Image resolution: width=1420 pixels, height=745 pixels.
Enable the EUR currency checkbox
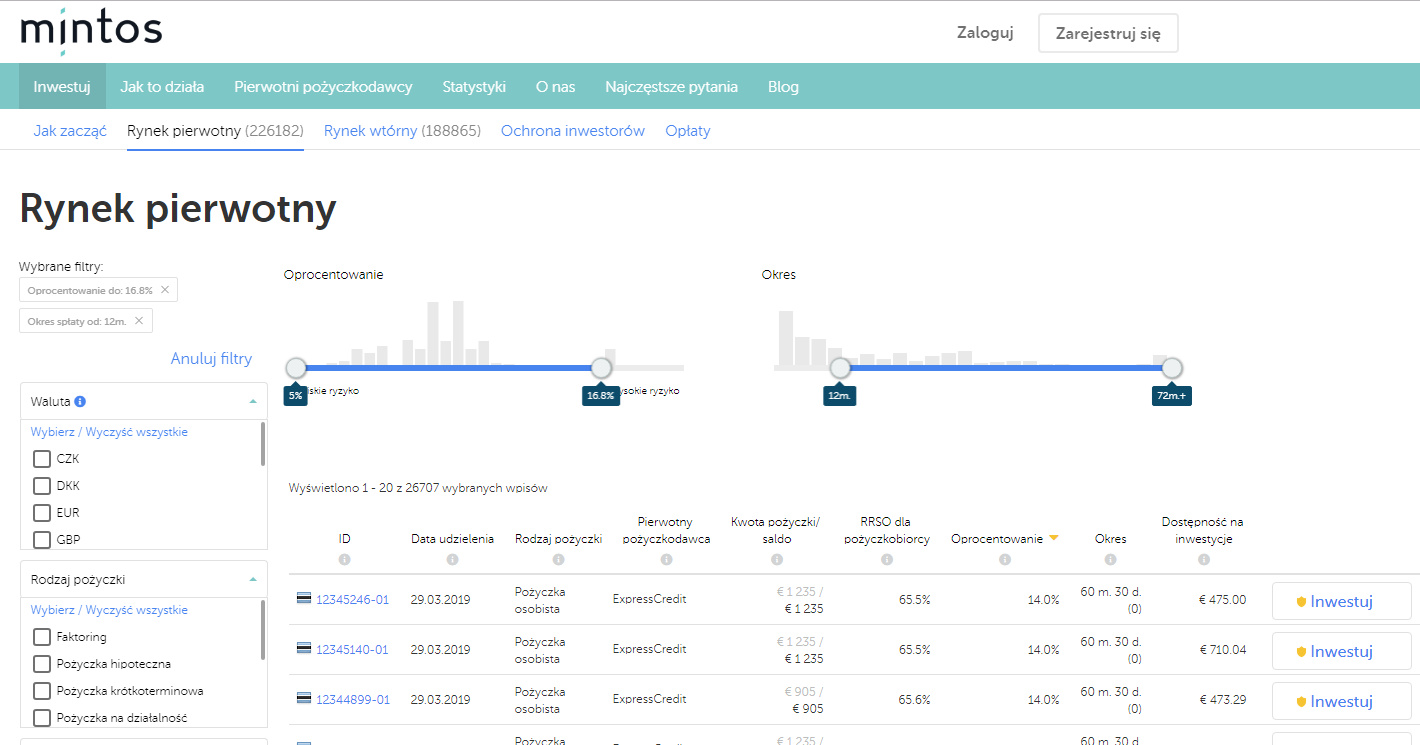(x=42, y=513)
